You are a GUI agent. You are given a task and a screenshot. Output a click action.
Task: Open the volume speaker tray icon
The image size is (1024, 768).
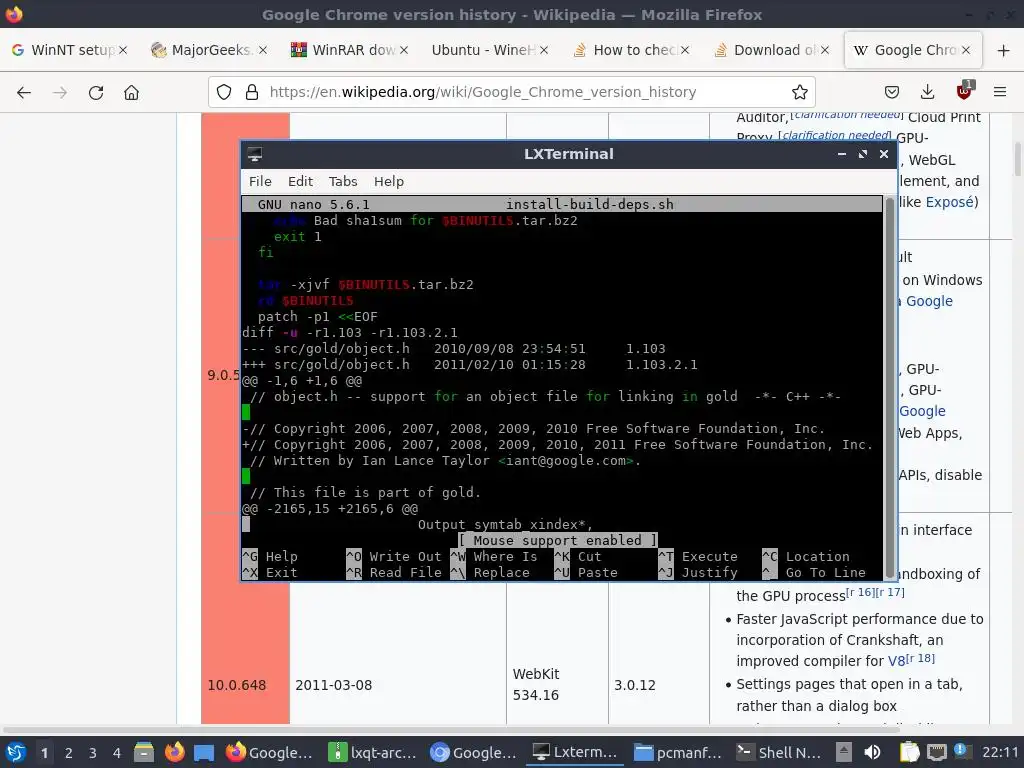(872, 752)
